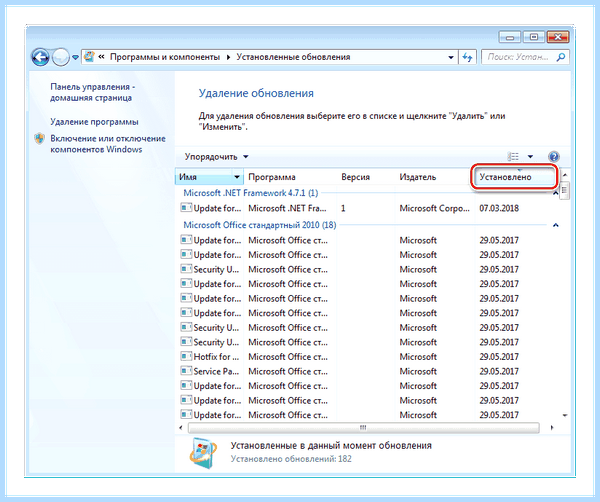Open the "Упорядочить" menu
This screenshot has height=502, width=600.
click(216, 156)
